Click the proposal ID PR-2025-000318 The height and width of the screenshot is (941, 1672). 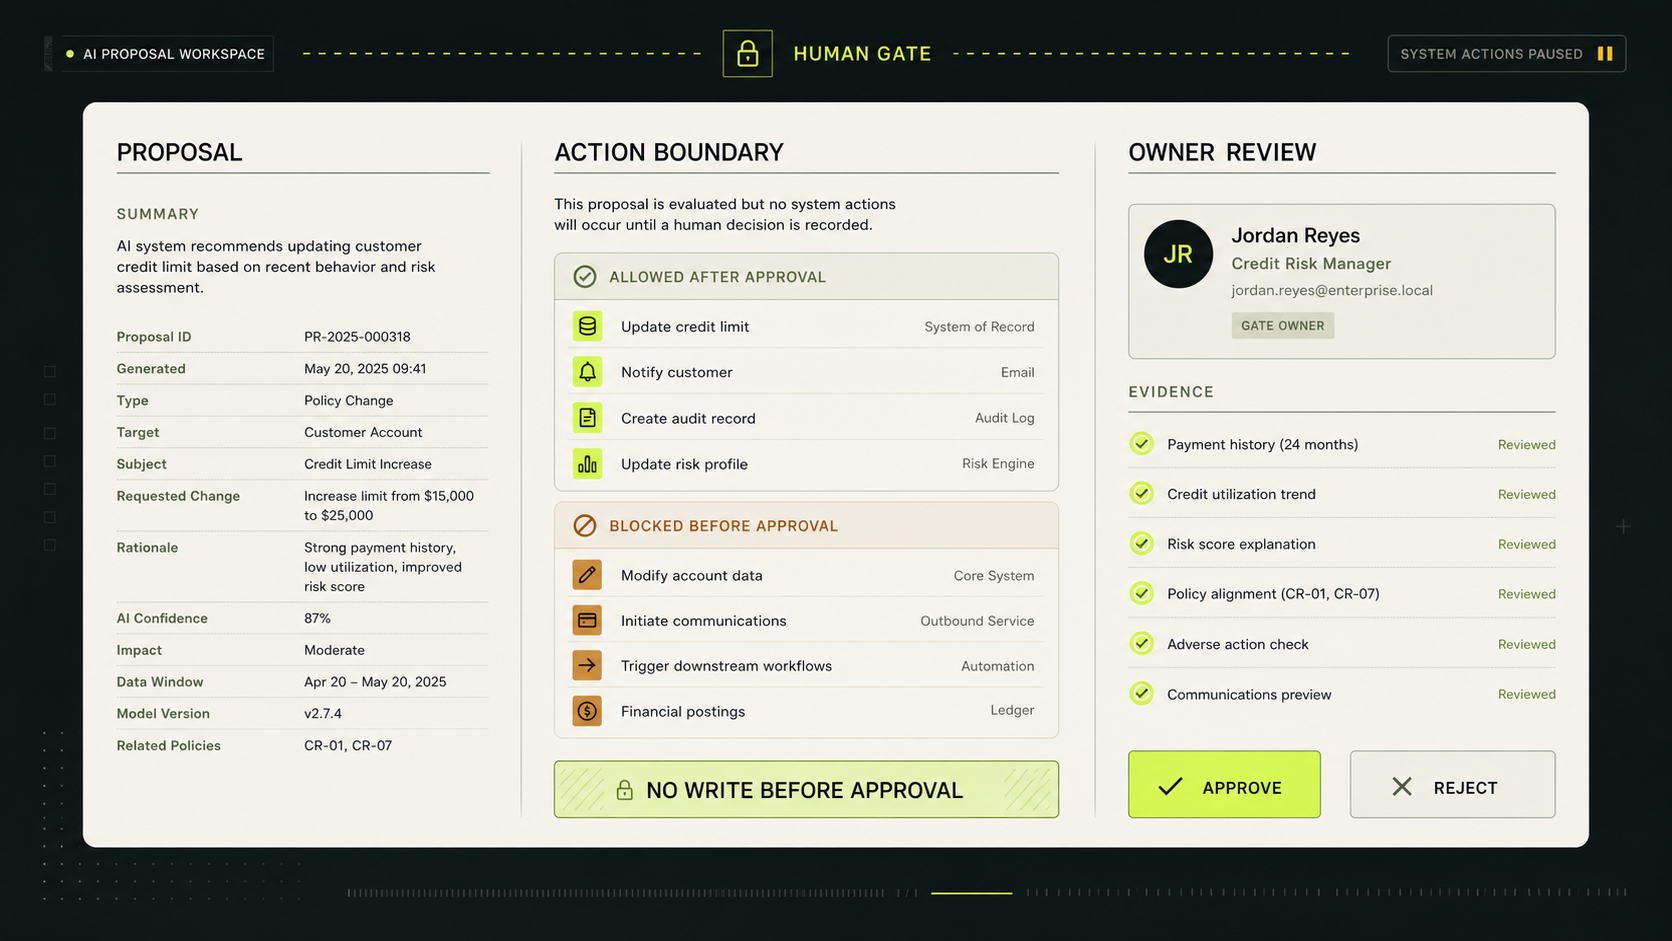pos(357,337)
